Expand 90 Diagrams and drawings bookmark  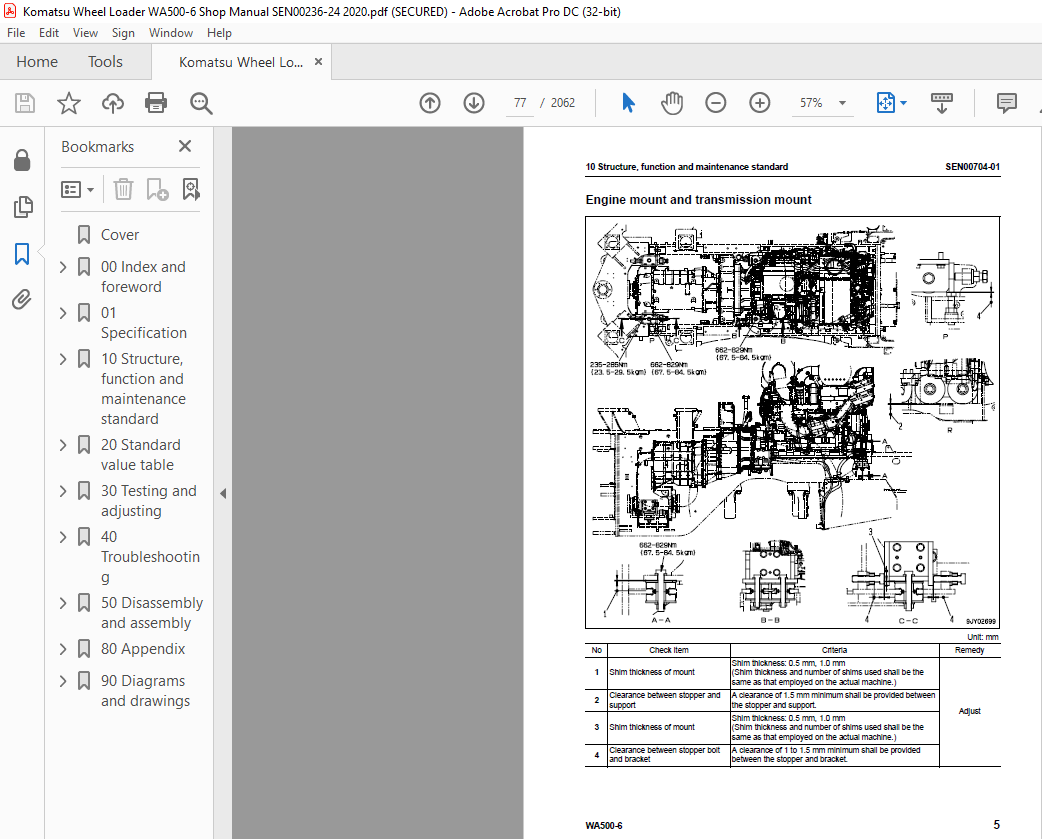[63, 681]
